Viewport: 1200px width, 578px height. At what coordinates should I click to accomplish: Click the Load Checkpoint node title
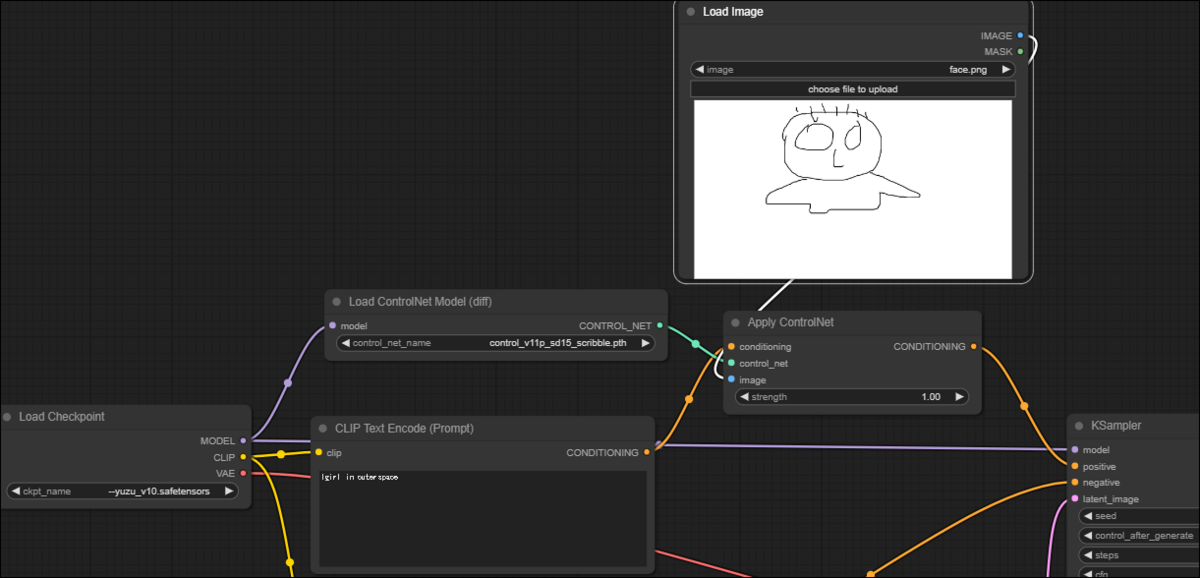pos(62,417)
